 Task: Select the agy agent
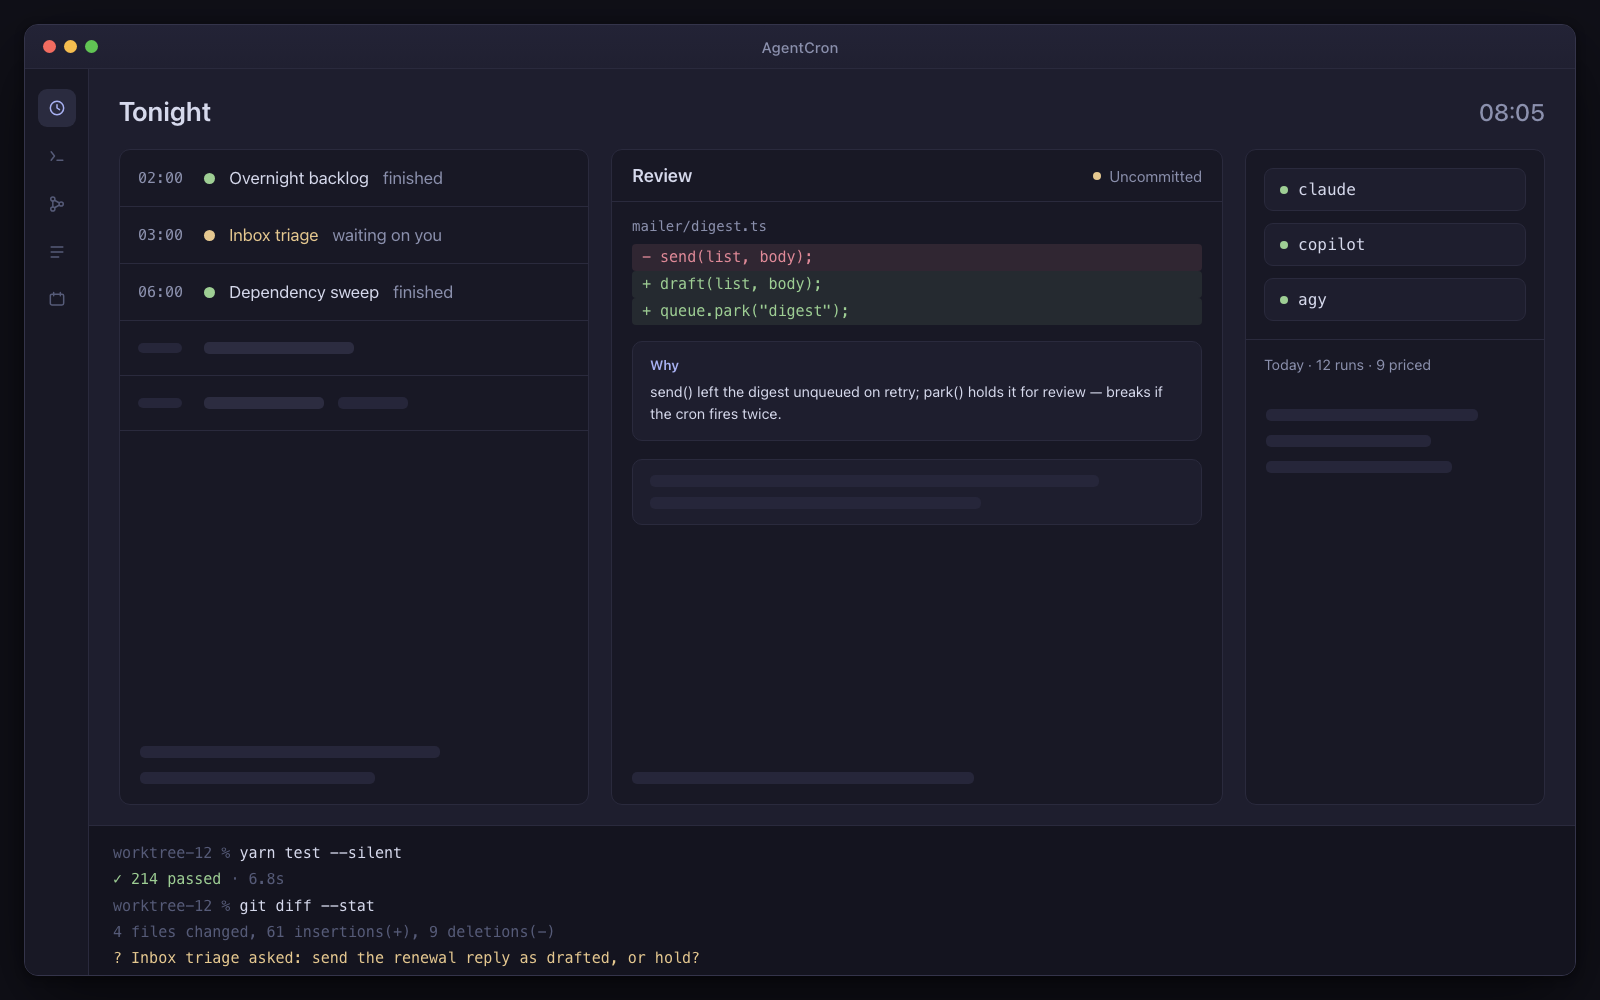coord(1395,300)
